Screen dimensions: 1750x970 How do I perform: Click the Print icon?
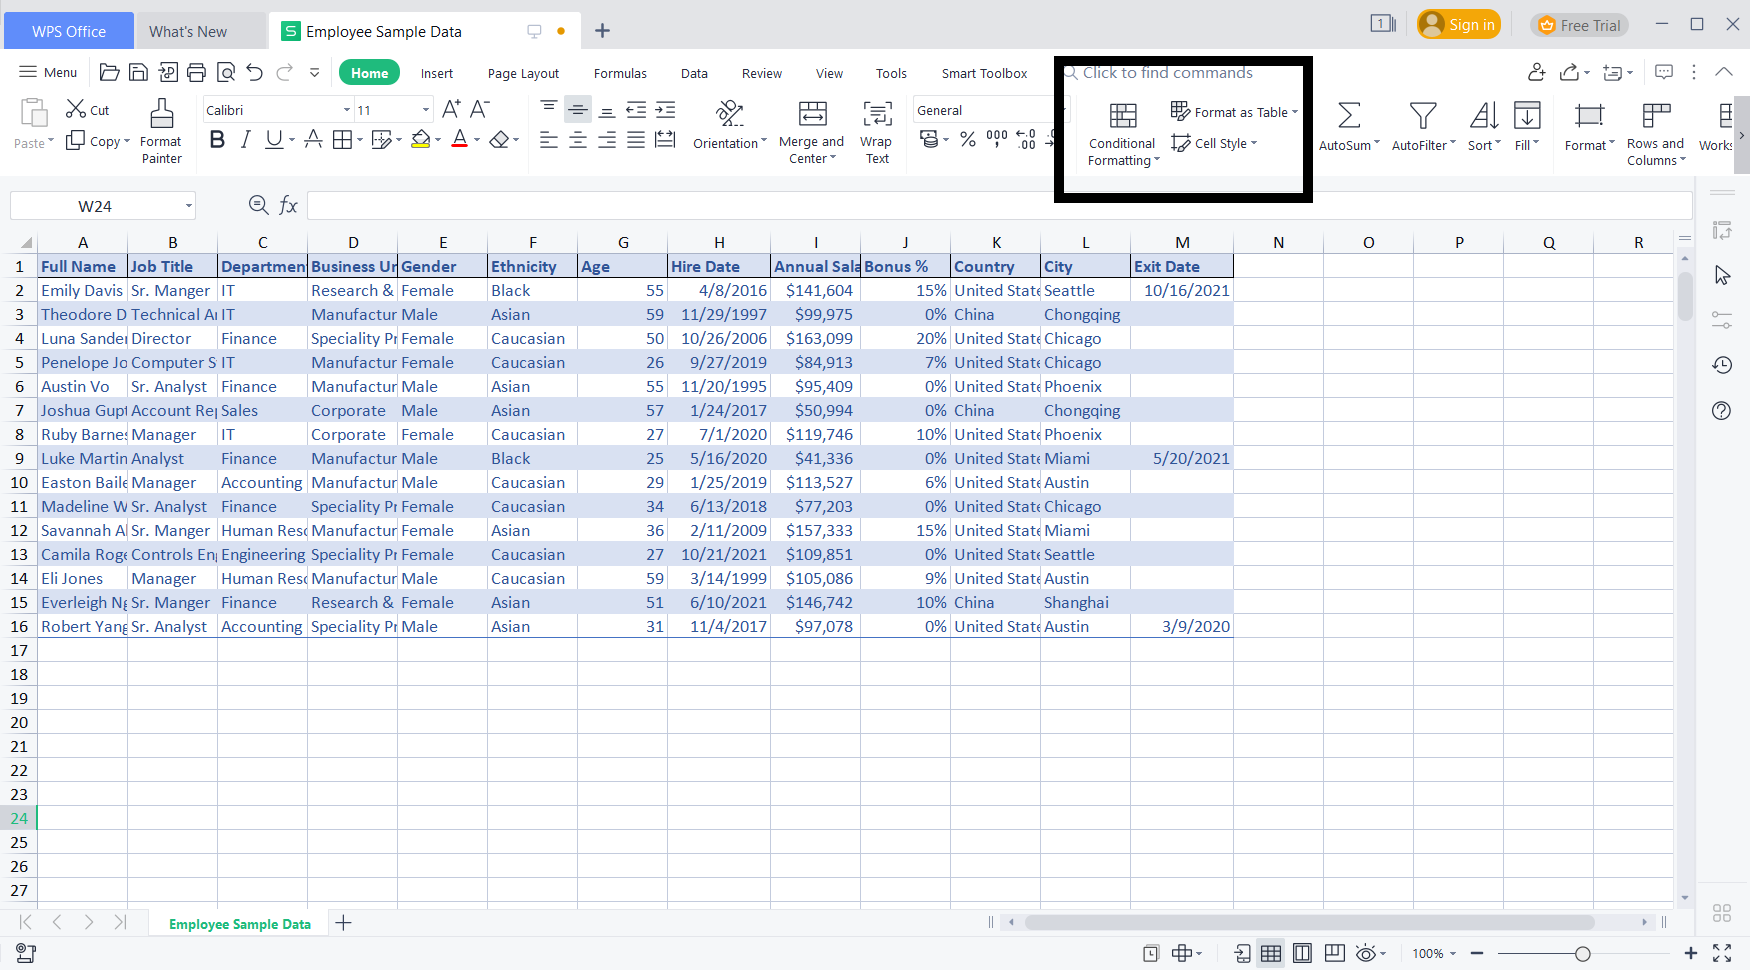click(196, 72)
